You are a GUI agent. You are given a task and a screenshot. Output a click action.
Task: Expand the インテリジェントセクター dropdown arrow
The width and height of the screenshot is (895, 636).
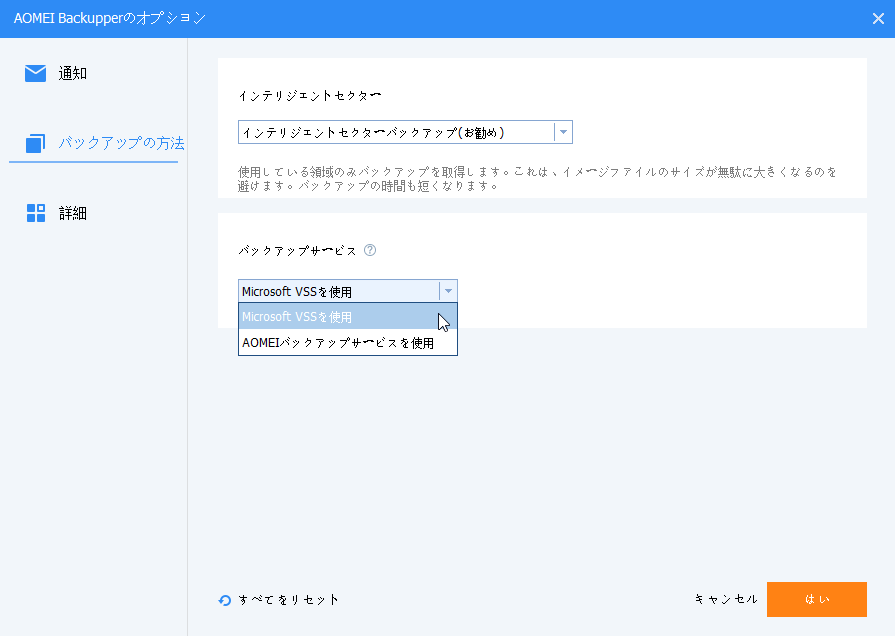pos(563,132)
